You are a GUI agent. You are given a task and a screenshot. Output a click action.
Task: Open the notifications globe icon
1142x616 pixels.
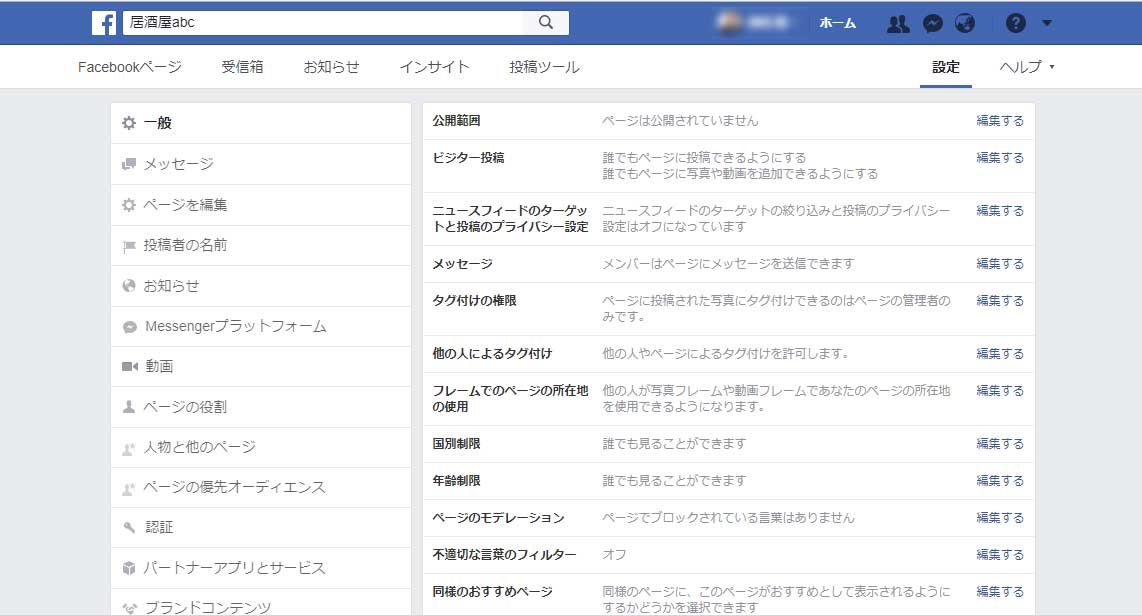pyautogui.click(x=964, y=23)
